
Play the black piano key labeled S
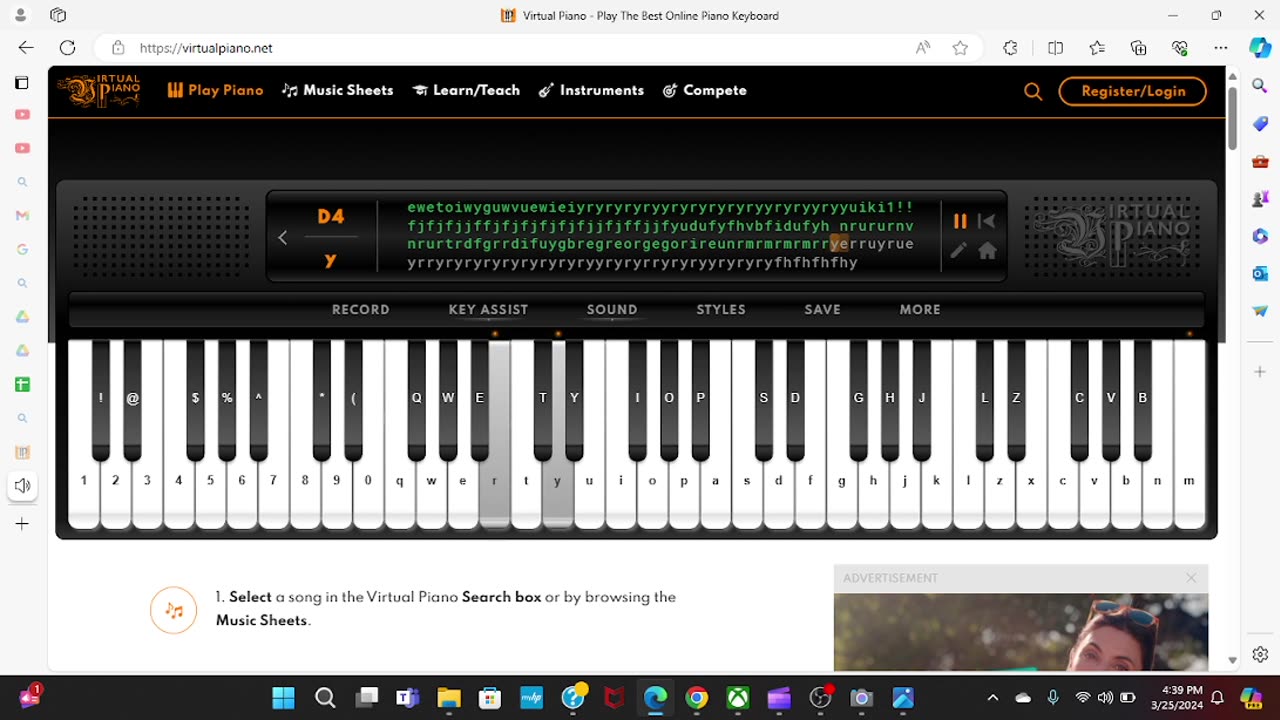click(x=764, y=400)
